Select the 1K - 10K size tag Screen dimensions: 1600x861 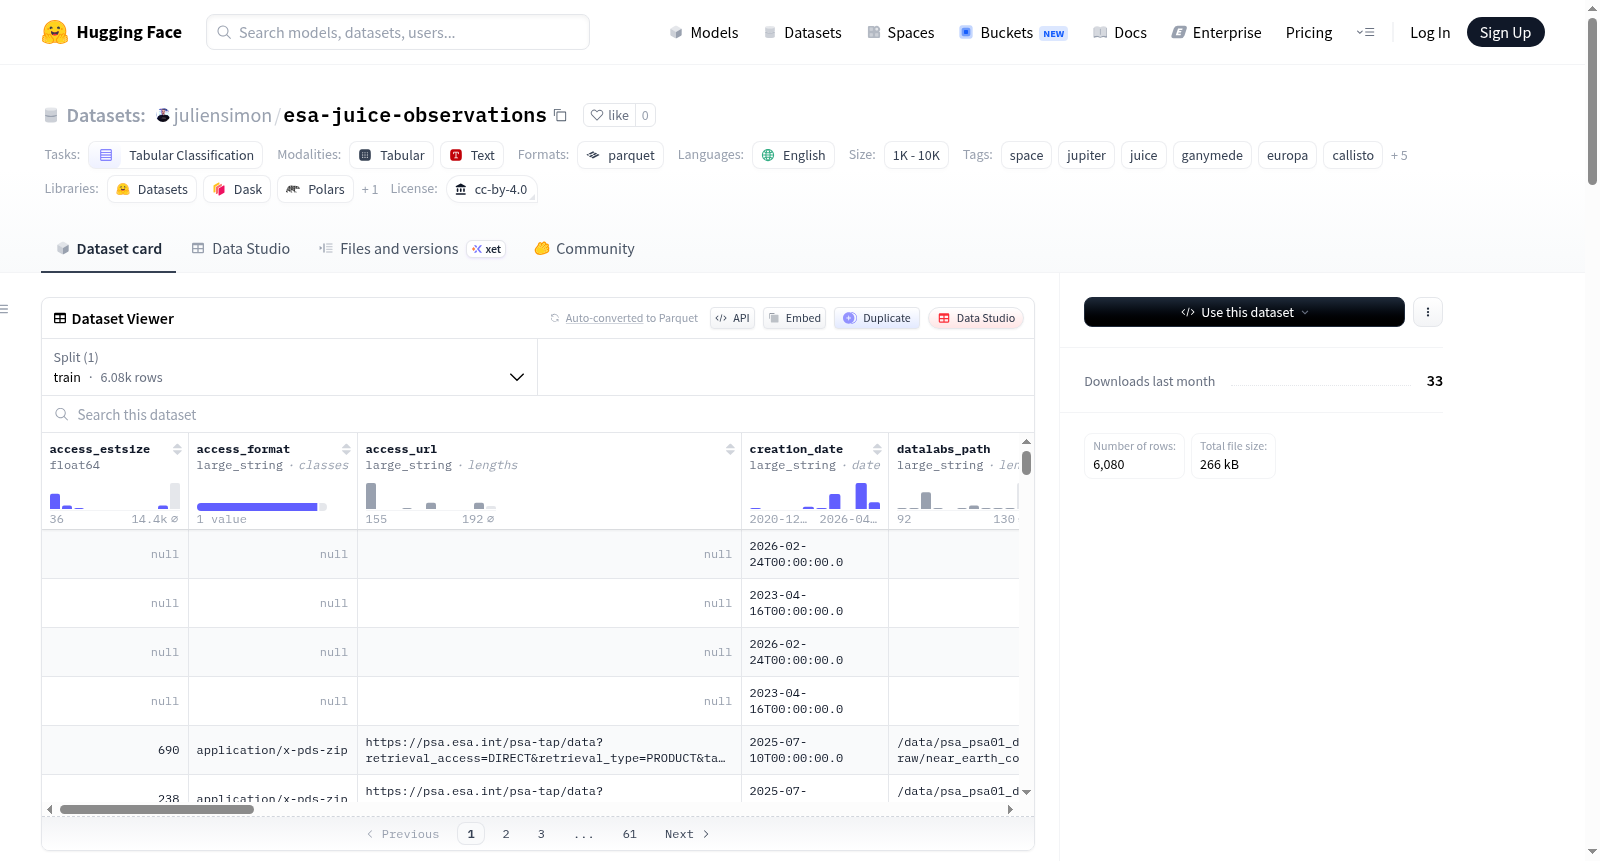coord(916,155)
